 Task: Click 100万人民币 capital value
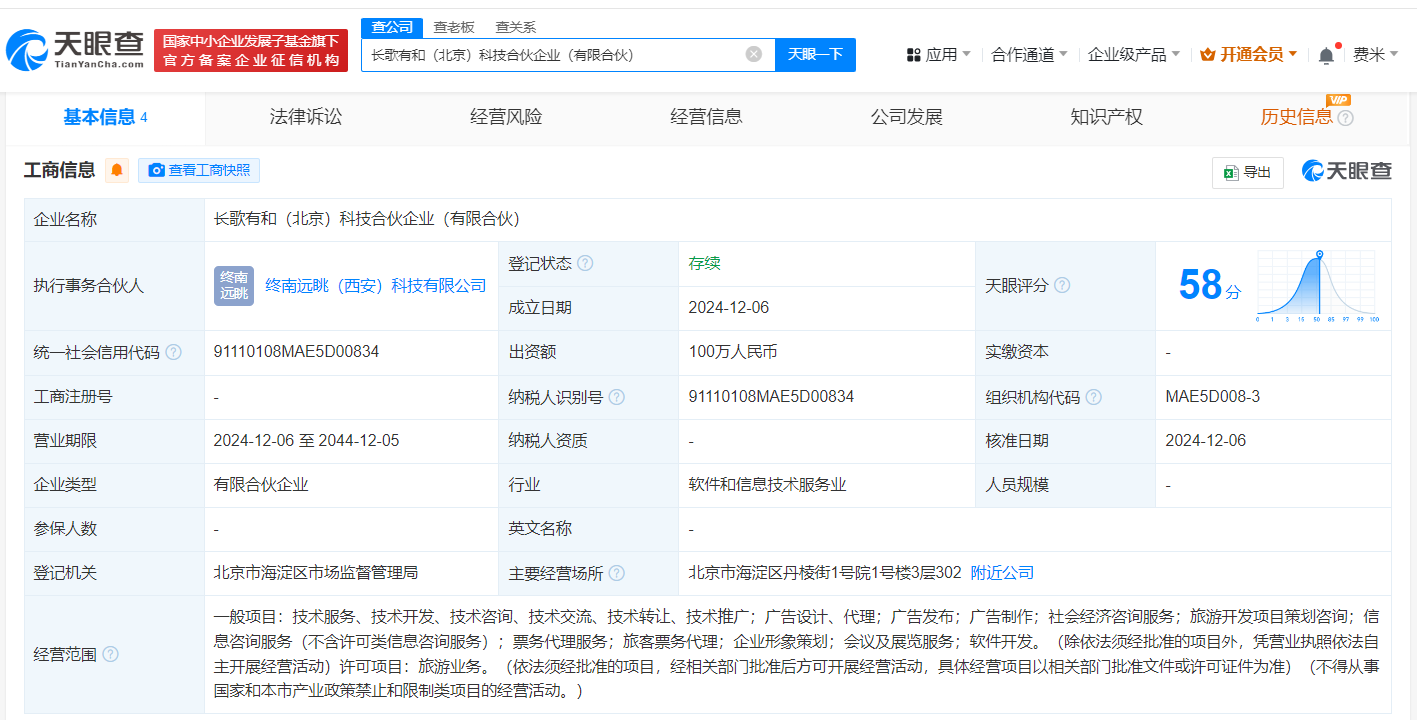coord(732,352)
